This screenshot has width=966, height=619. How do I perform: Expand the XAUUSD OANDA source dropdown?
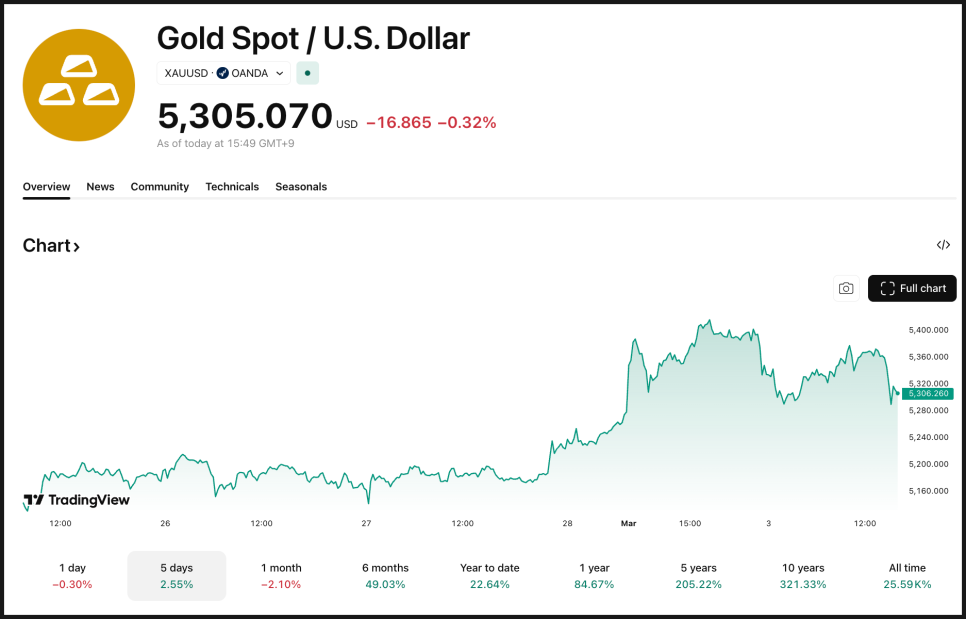223,73
